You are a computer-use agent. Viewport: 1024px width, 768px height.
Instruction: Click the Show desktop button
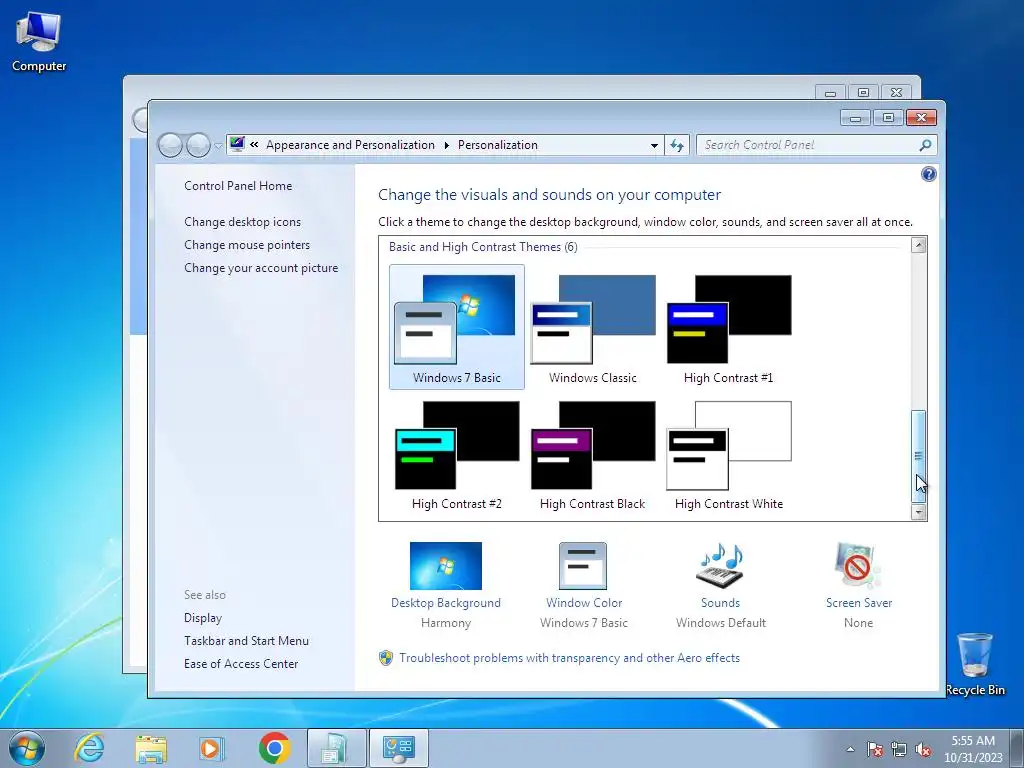(x=1018, y=749)
